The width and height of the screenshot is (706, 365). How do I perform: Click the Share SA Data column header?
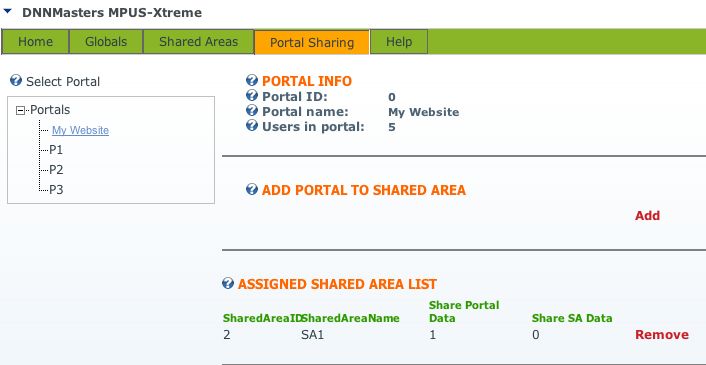[x=572, y=318]
